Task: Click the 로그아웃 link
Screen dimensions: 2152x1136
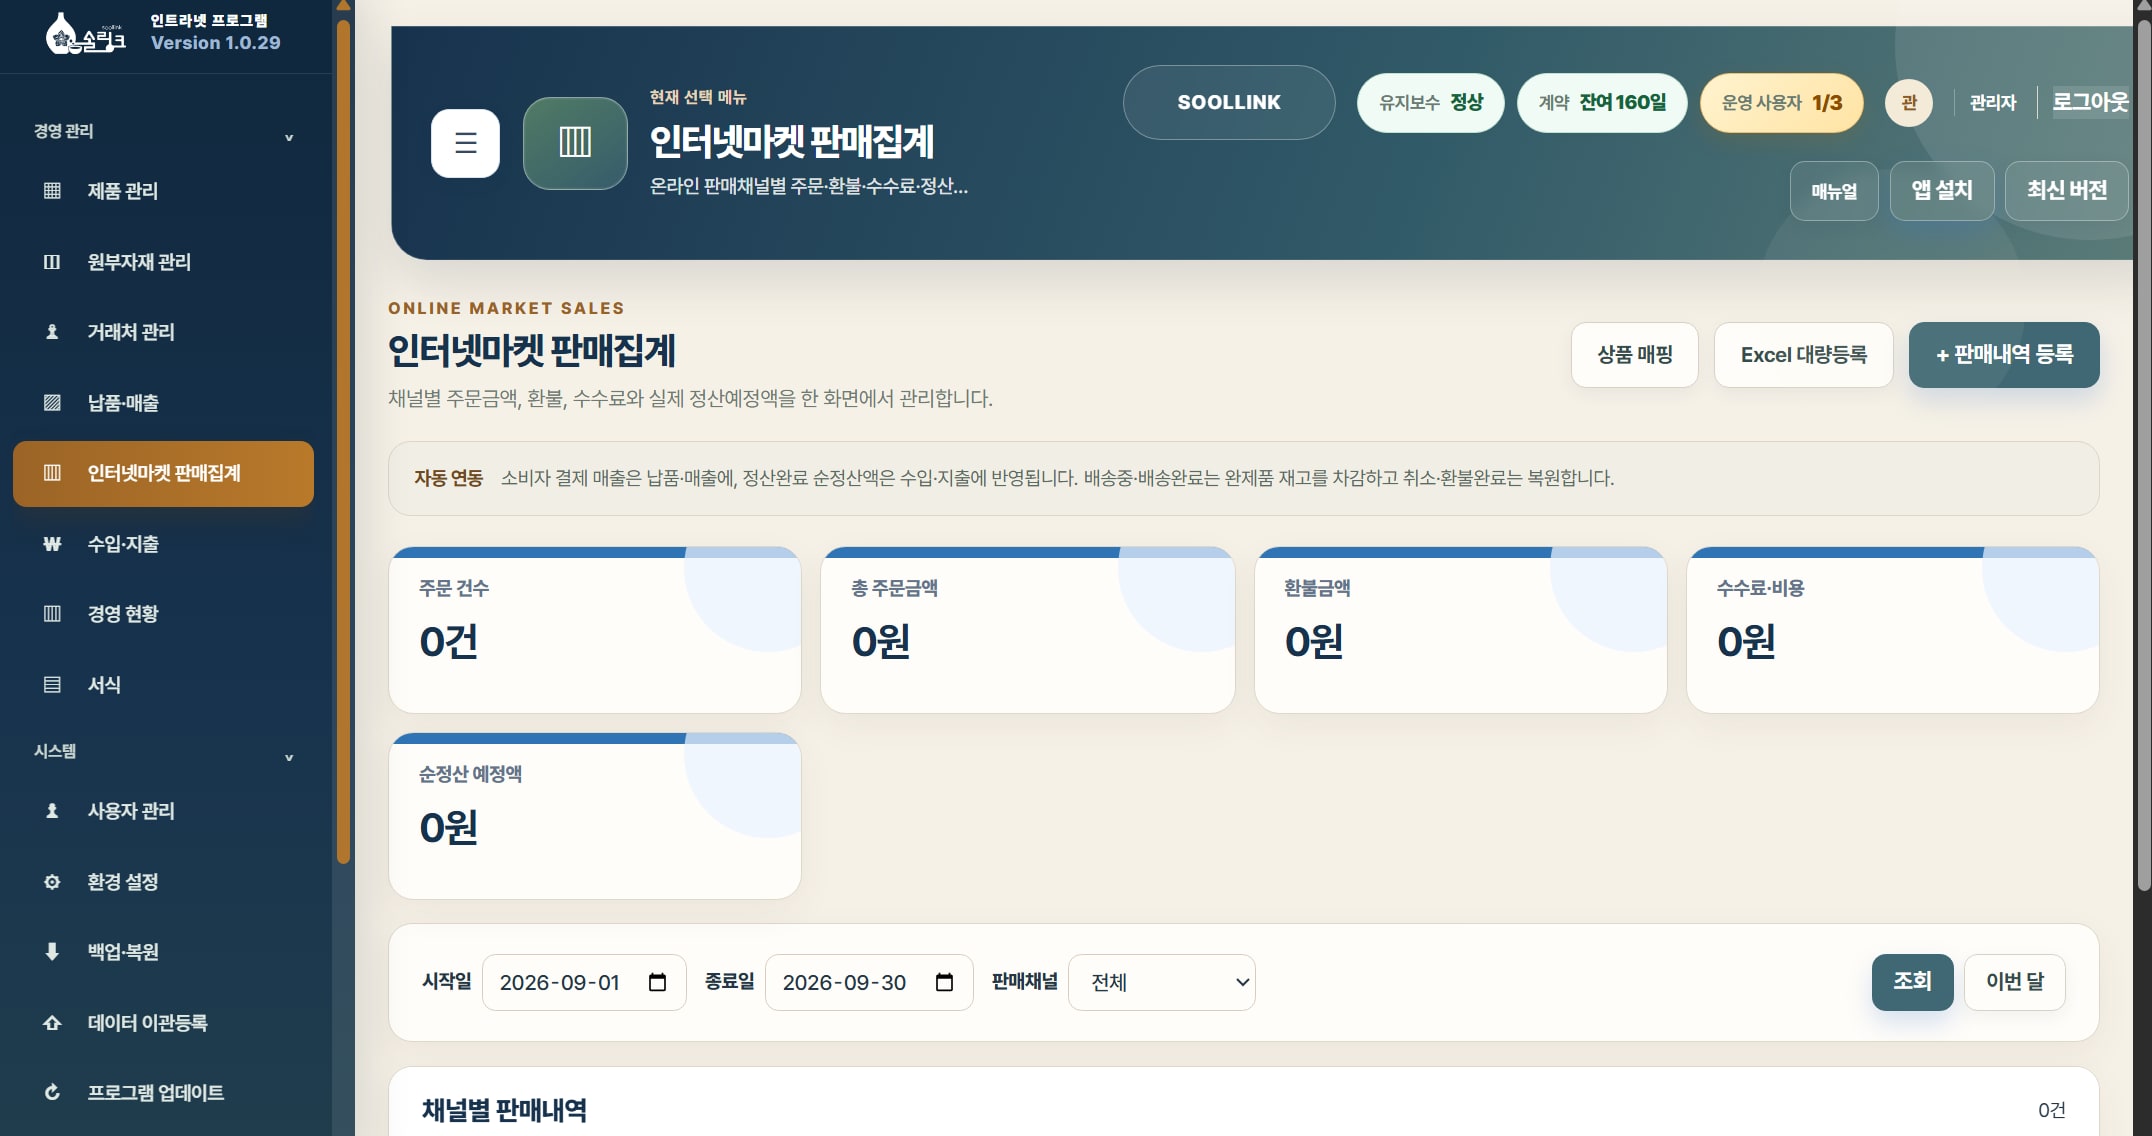Action: click(x=2091, y=102)
